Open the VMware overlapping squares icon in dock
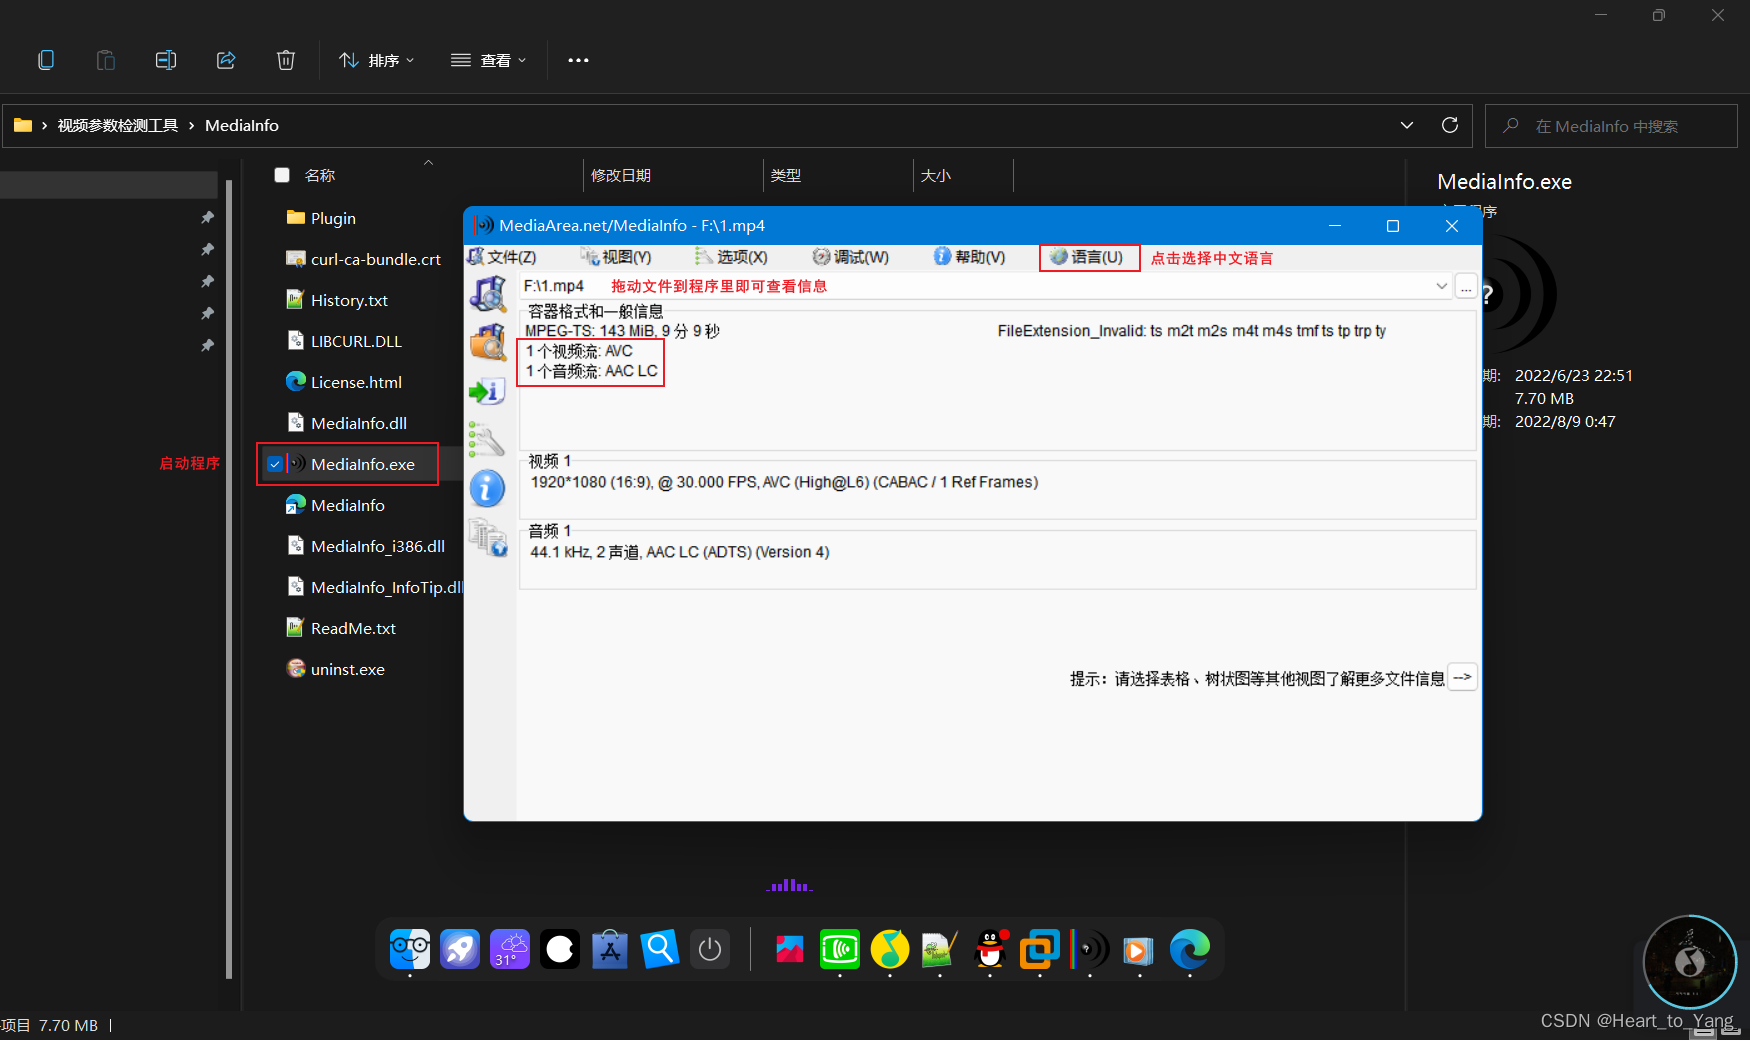This screenshot has width=1750, height=1041. [1040, 949]
